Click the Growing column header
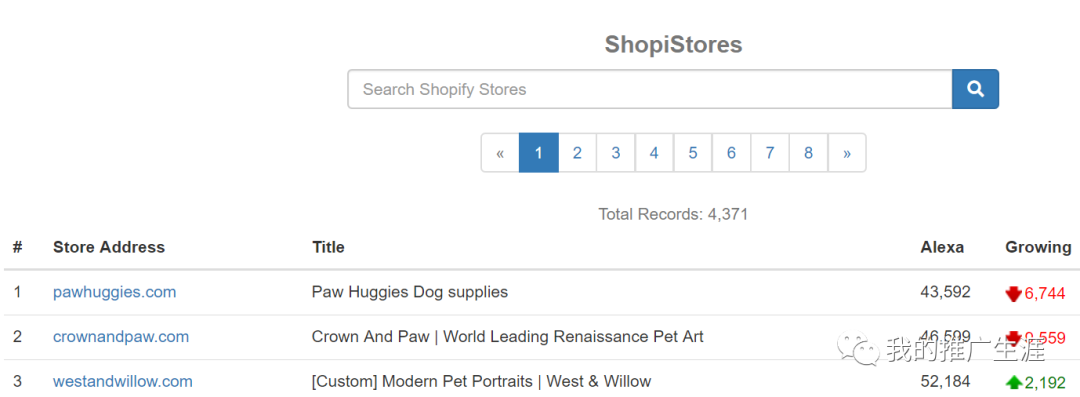1080x397 pixels. coord(1038,247)
